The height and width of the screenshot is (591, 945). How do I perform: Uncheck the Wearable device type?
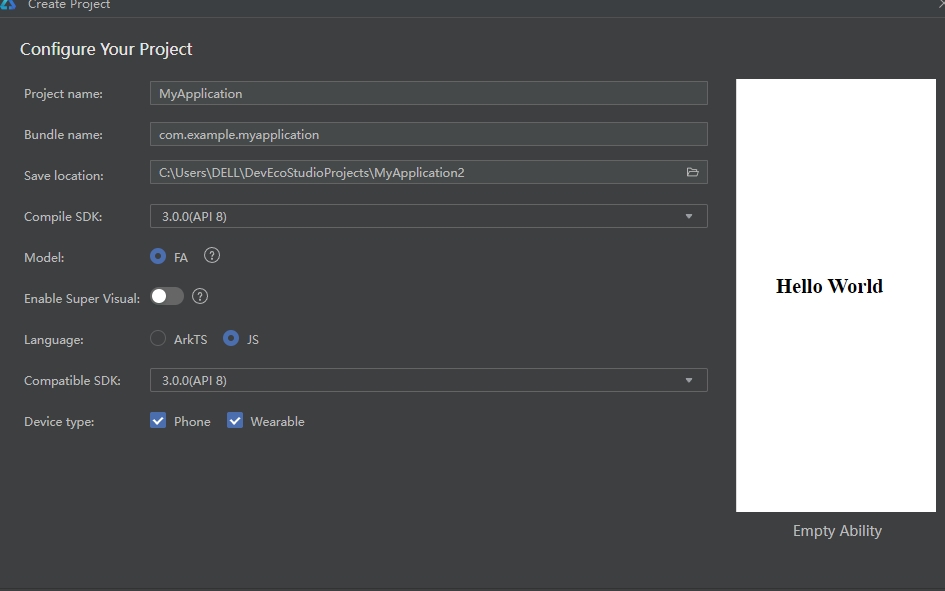tap(235, 421)
